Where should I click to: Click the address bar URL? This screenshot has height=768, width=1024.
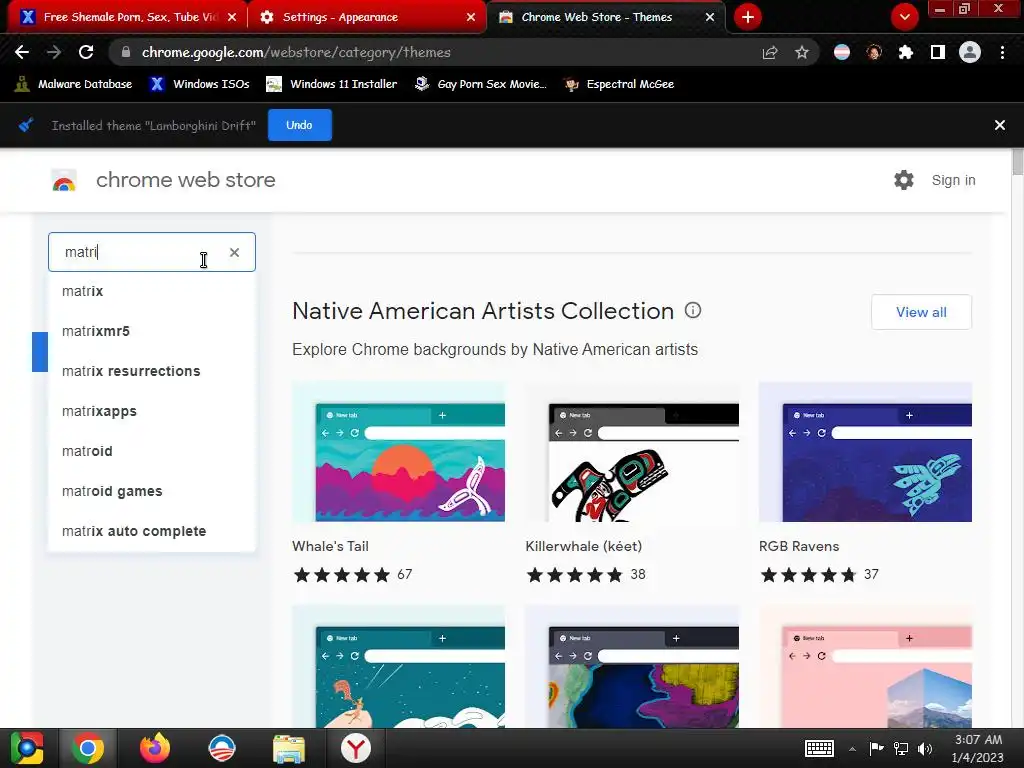296,52
